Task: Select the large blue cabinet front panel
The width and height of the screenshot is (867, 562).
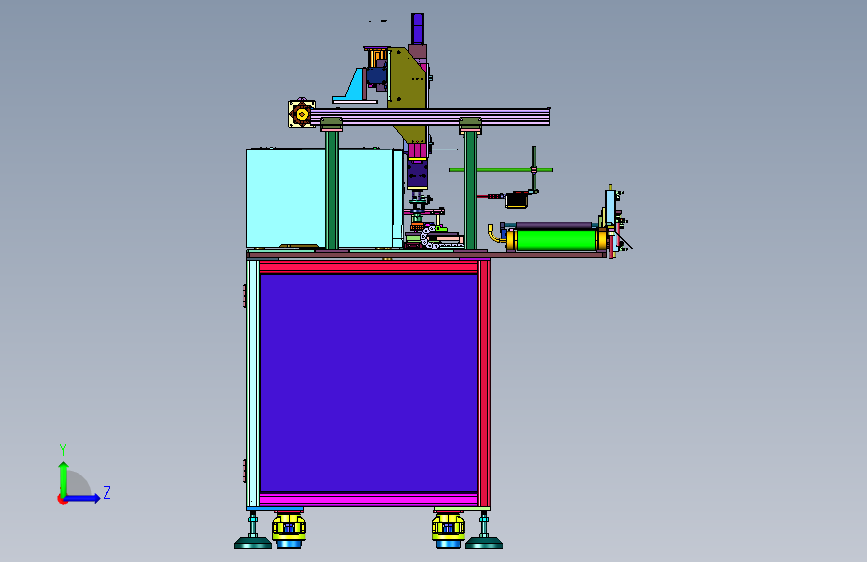Action: tap(368, 382)
